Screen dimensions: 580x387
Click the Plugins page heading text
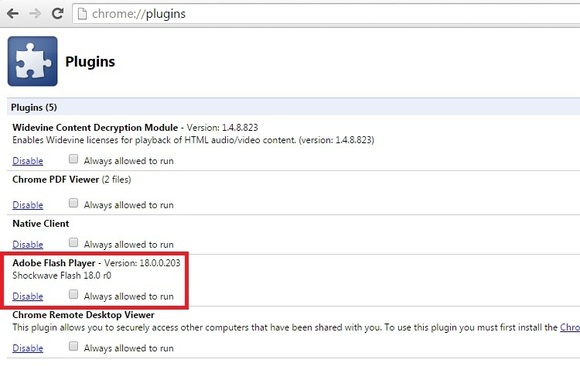pos(90,61)
